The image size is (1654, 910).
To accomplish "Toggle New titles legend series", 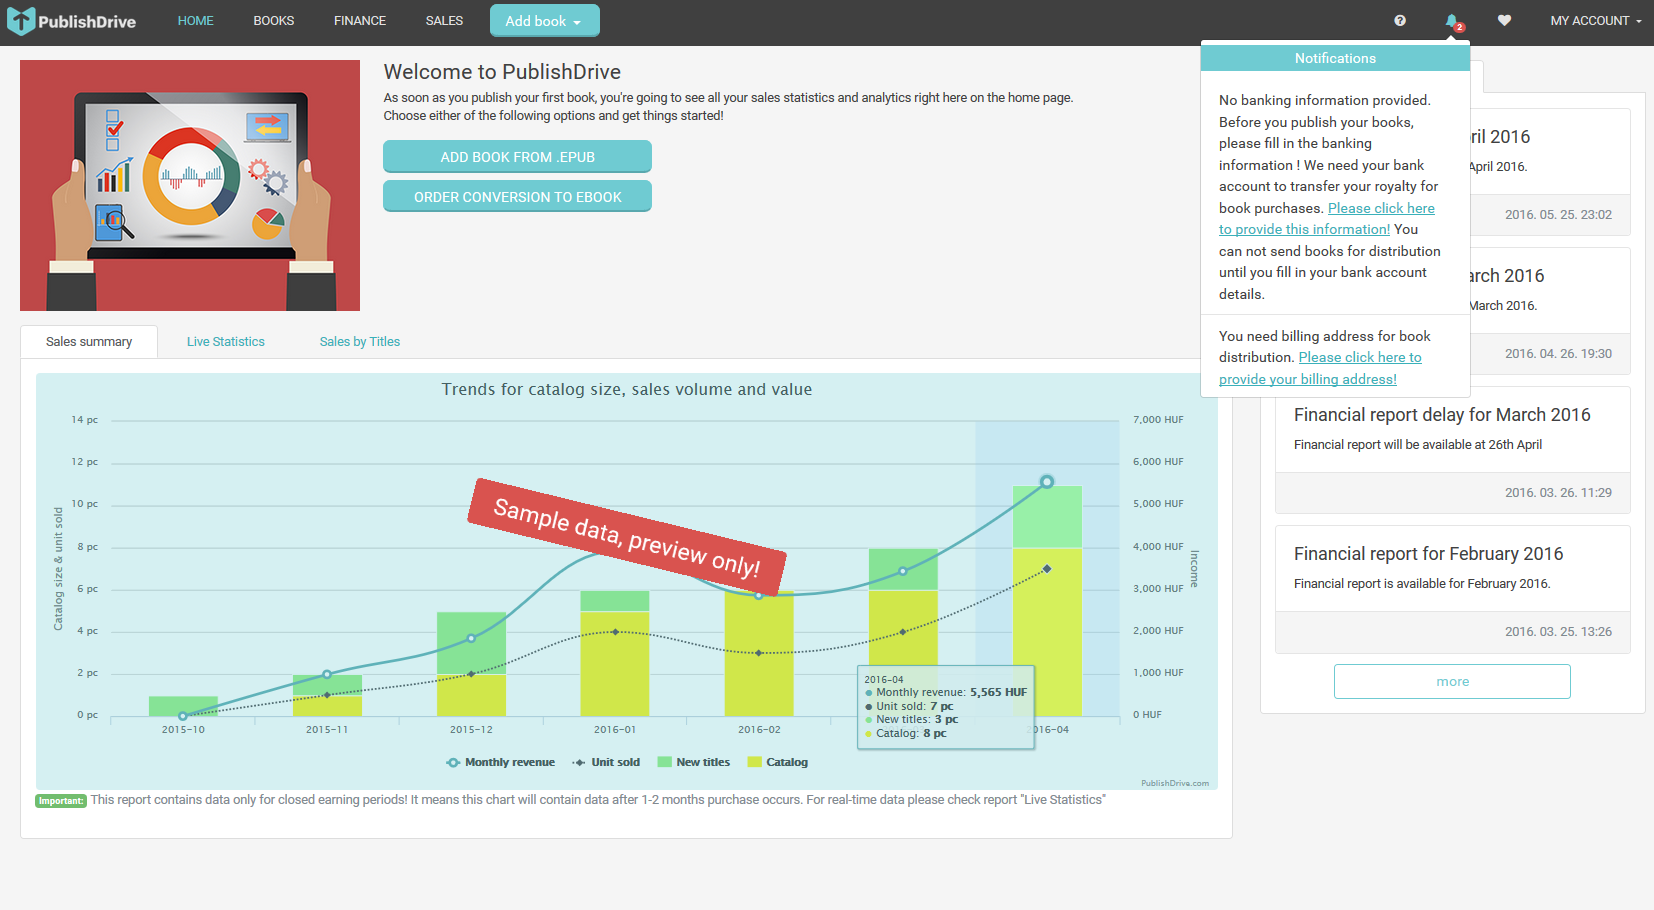I will click(694, 762).
